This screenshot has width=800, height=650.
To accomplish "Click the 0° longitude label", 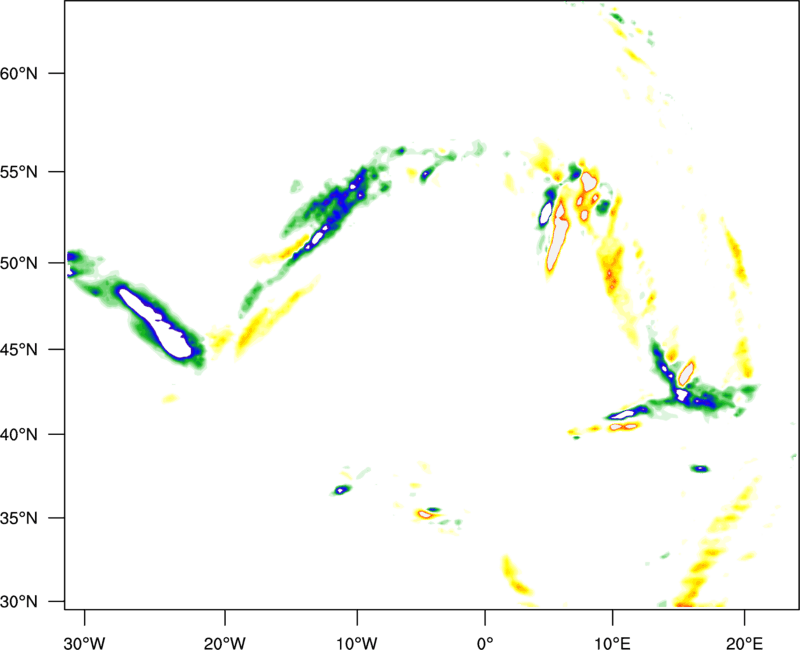I will 485,643.
